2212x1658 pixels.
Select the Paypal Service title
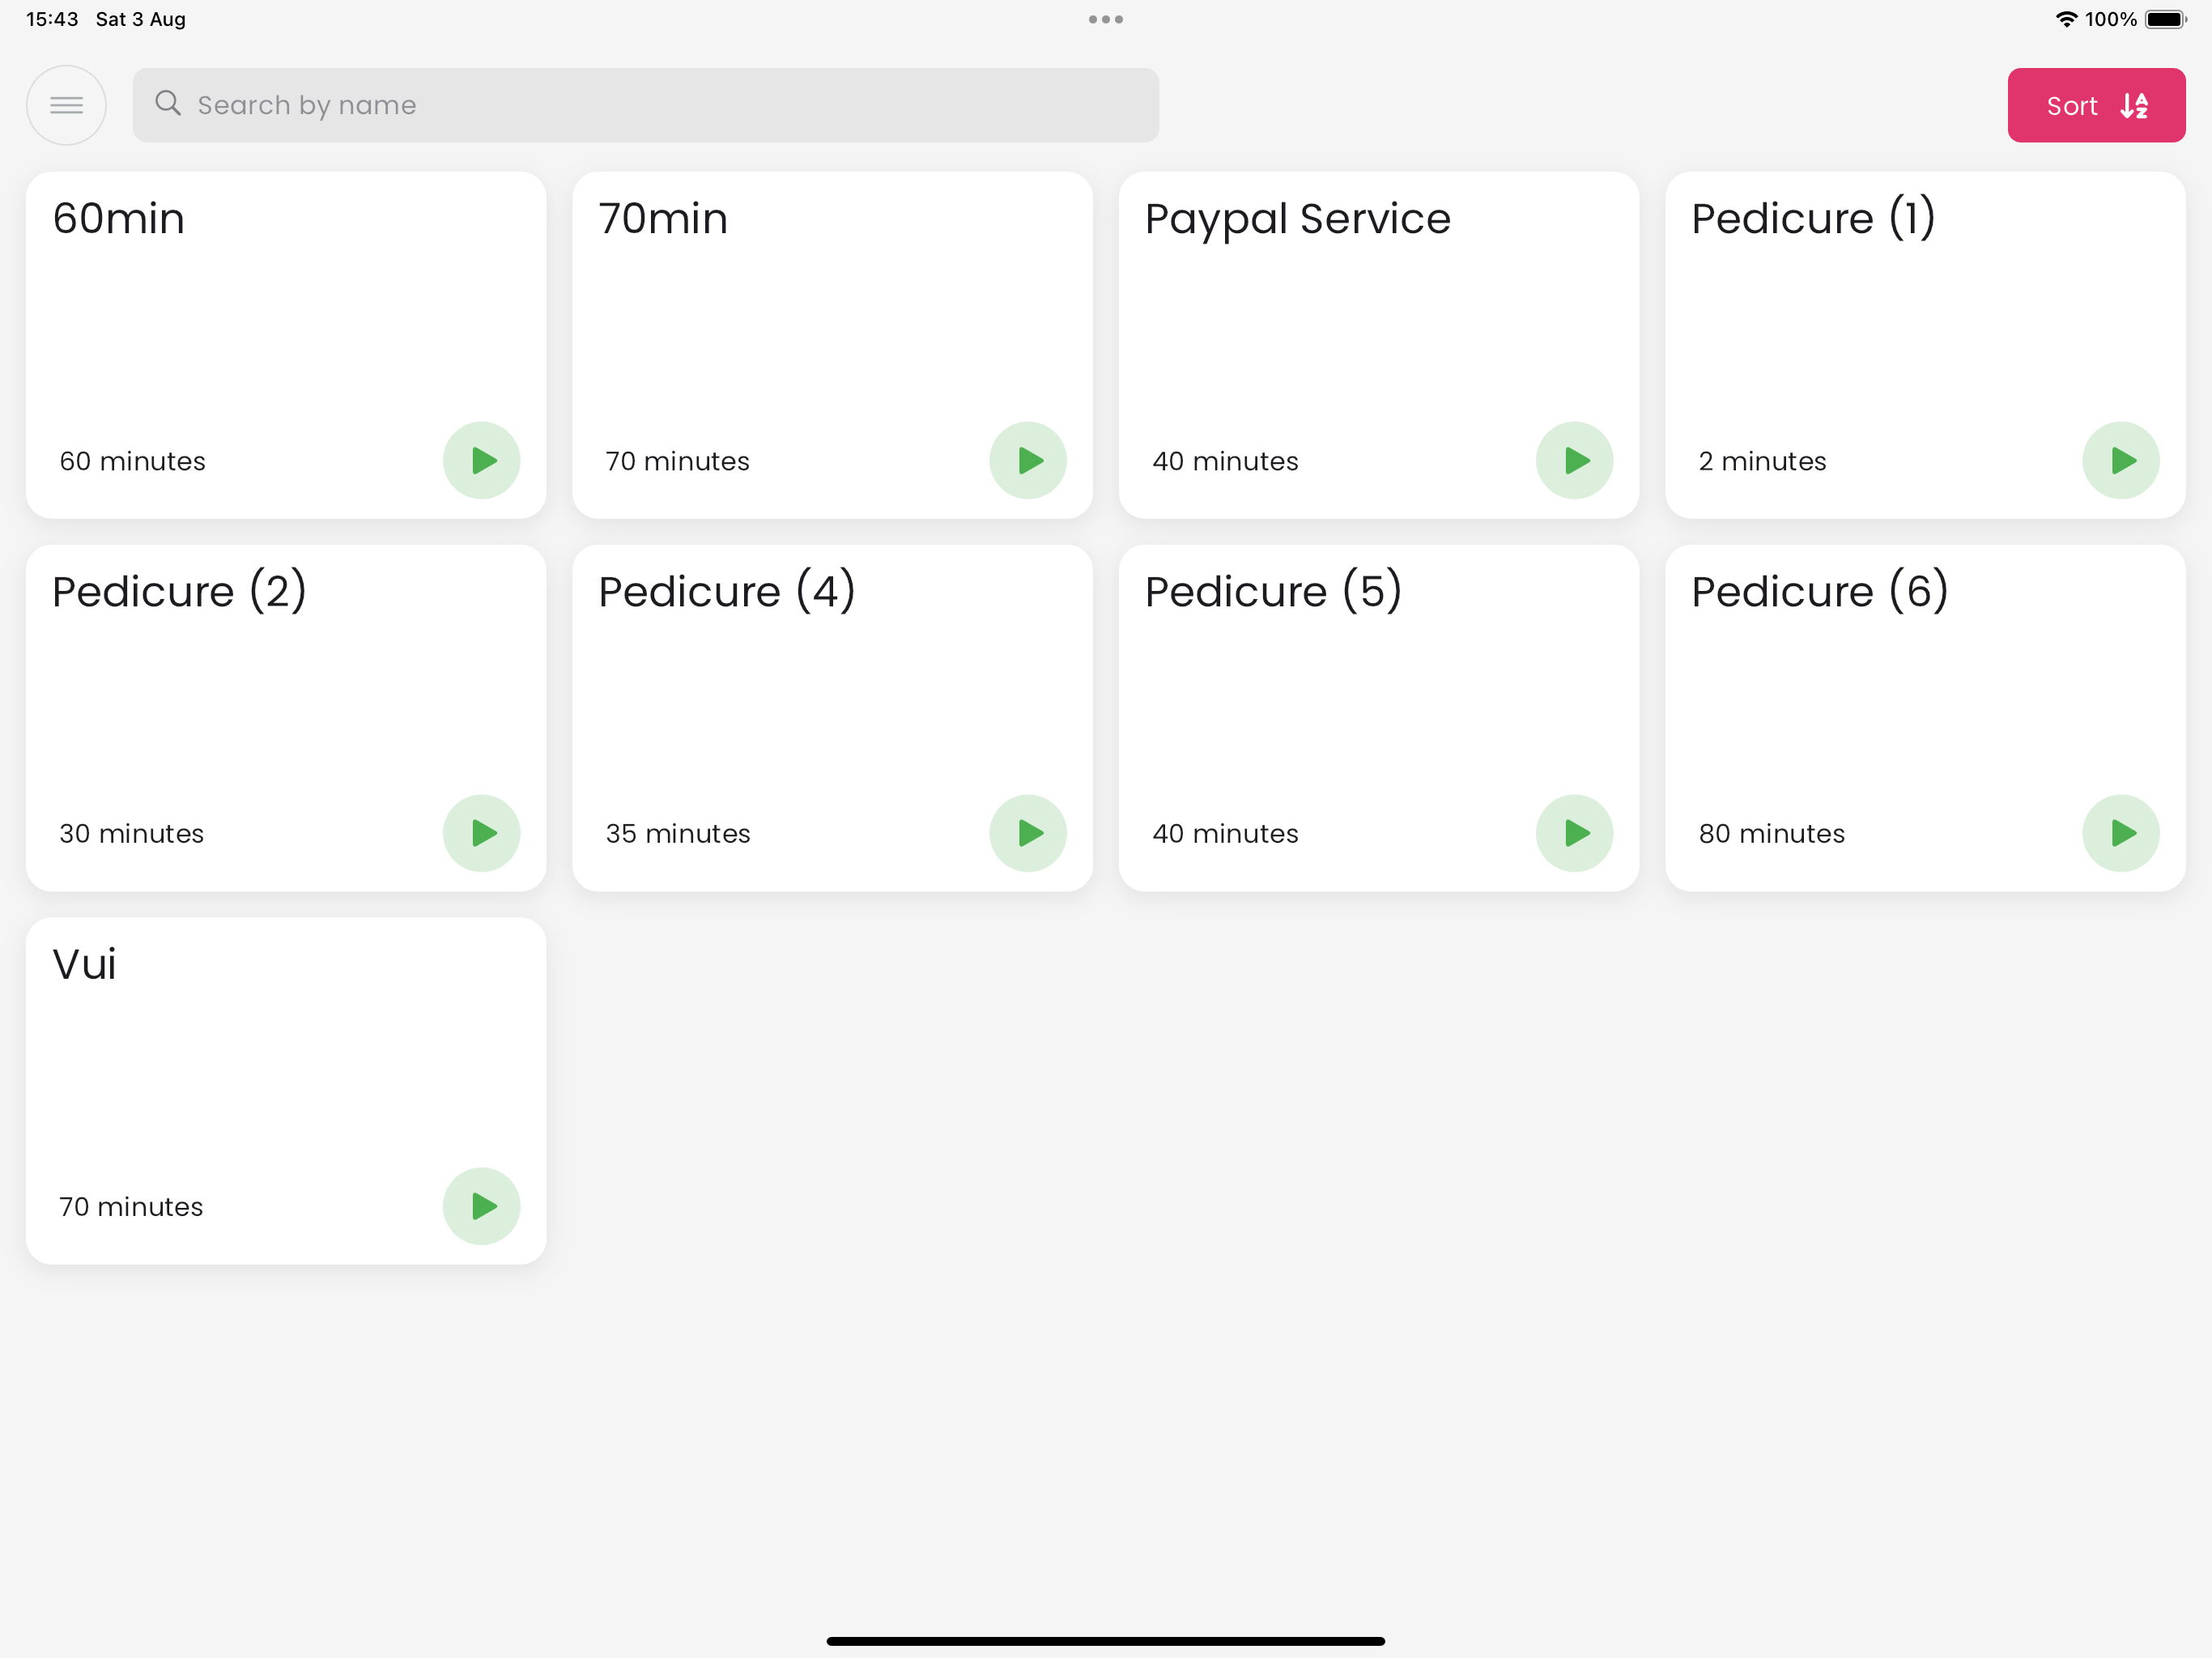click(1298, 221)
